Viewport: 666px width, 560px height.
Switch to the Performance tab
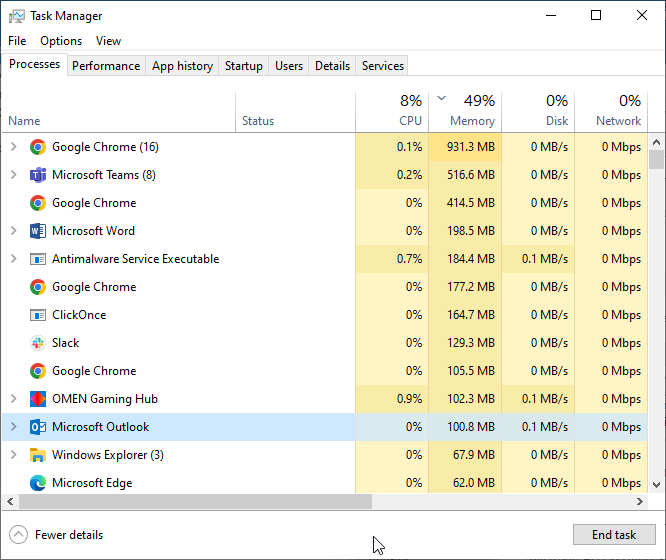pos(106,66)
